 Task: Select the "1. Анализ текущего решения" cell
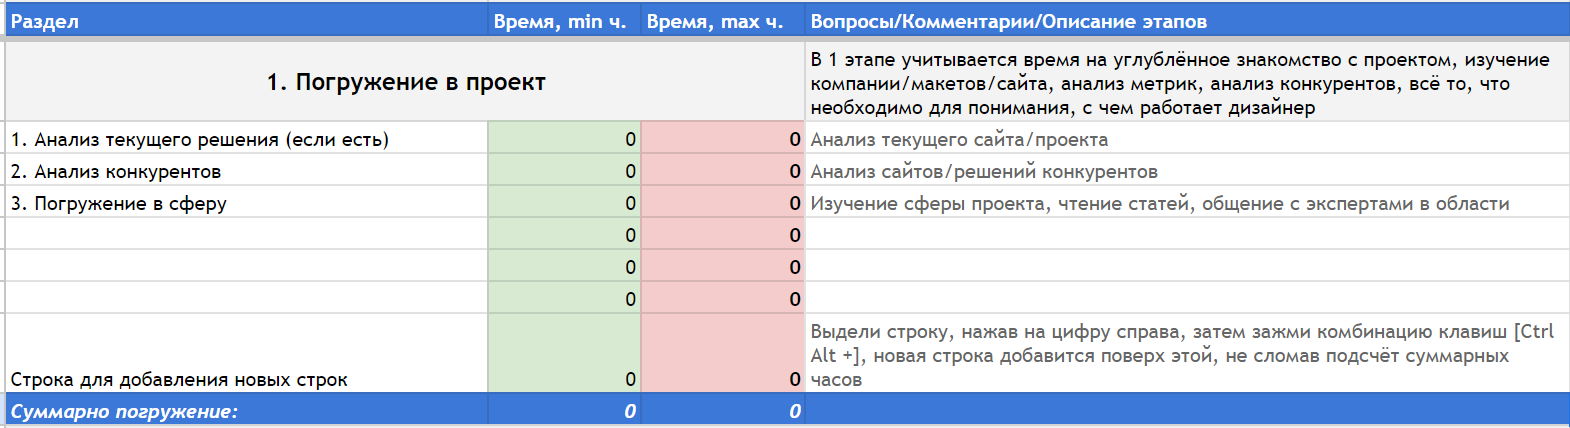point(246,139)
